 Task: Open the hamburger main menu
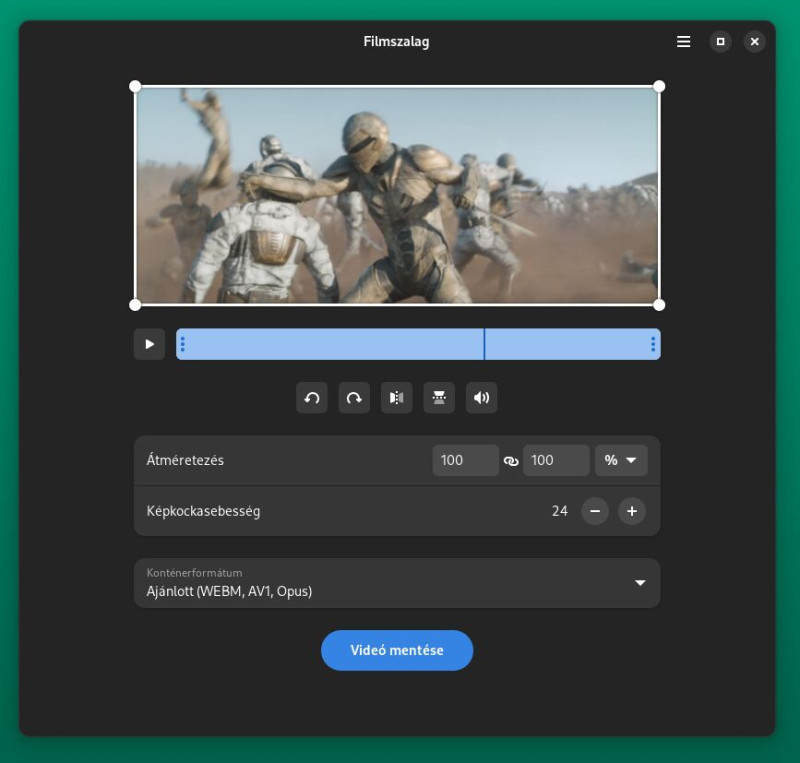[x=683, y=41]
